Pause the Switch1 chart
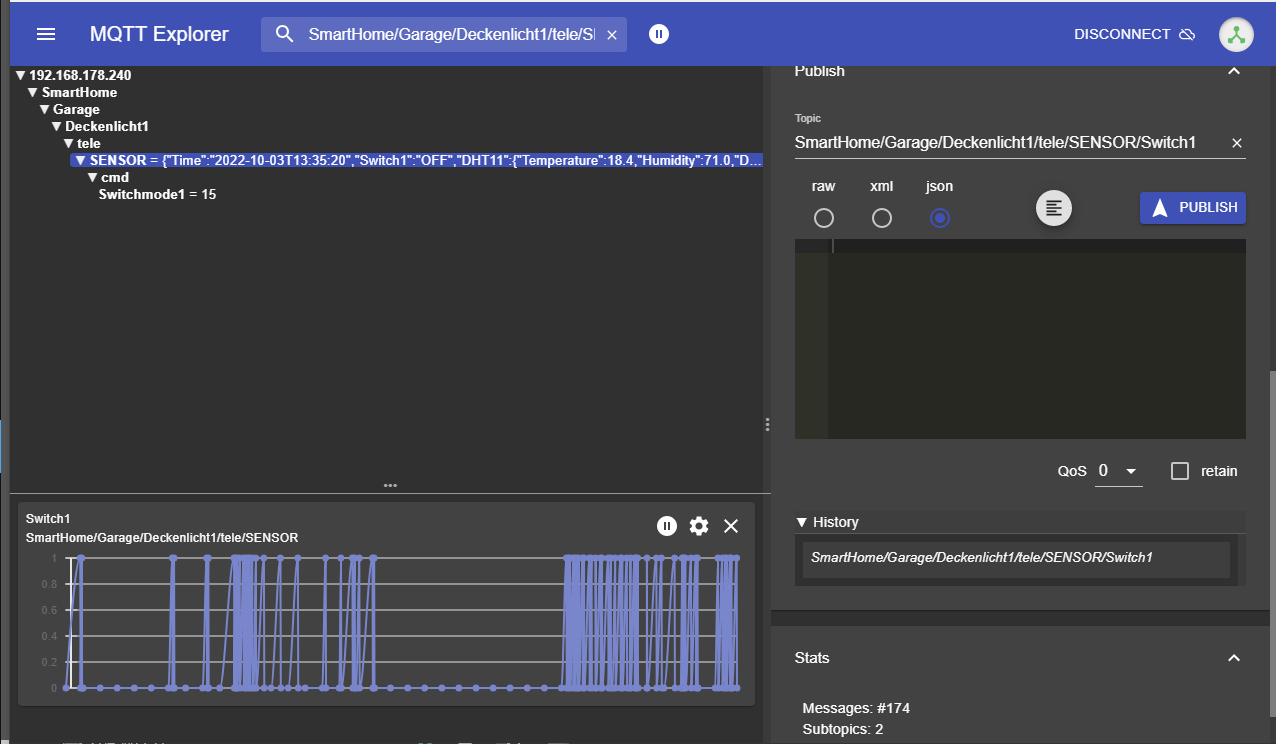Viewport: 1276px width, 744px height. click(x=667, y=526)
